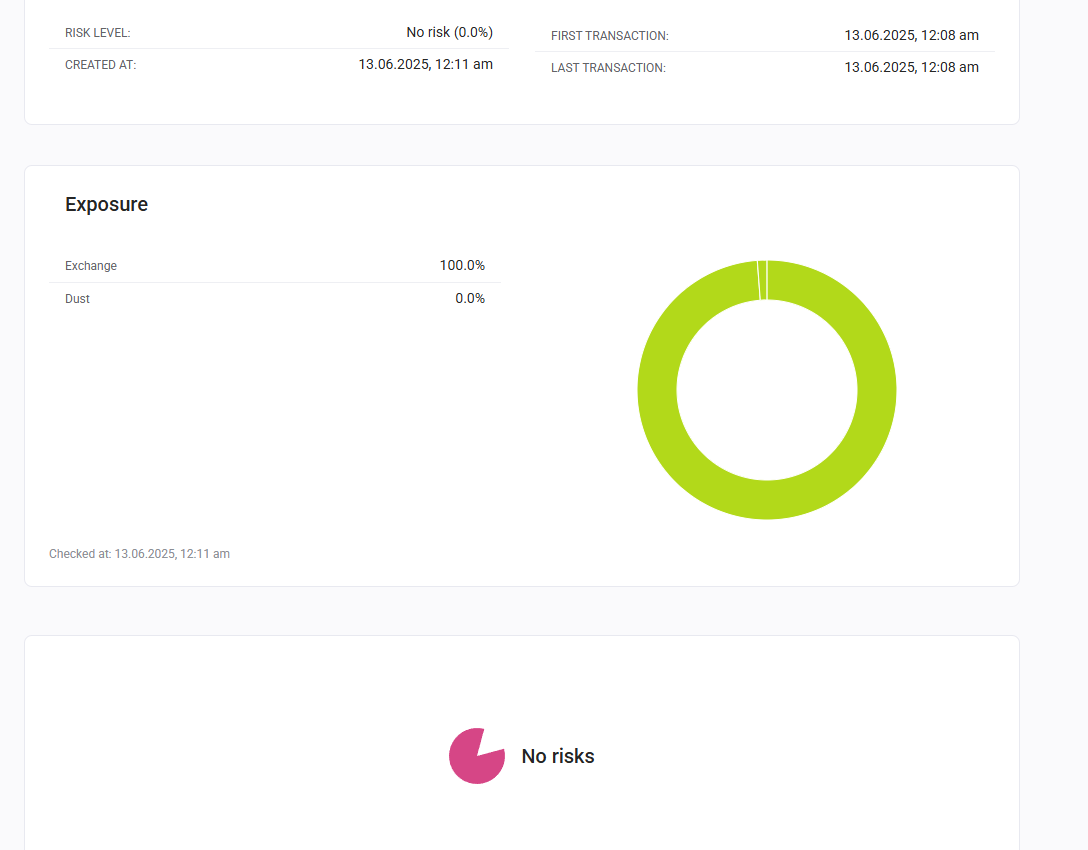Select the Exchange row label
The image size is (1088, 850).
(91, 266)
